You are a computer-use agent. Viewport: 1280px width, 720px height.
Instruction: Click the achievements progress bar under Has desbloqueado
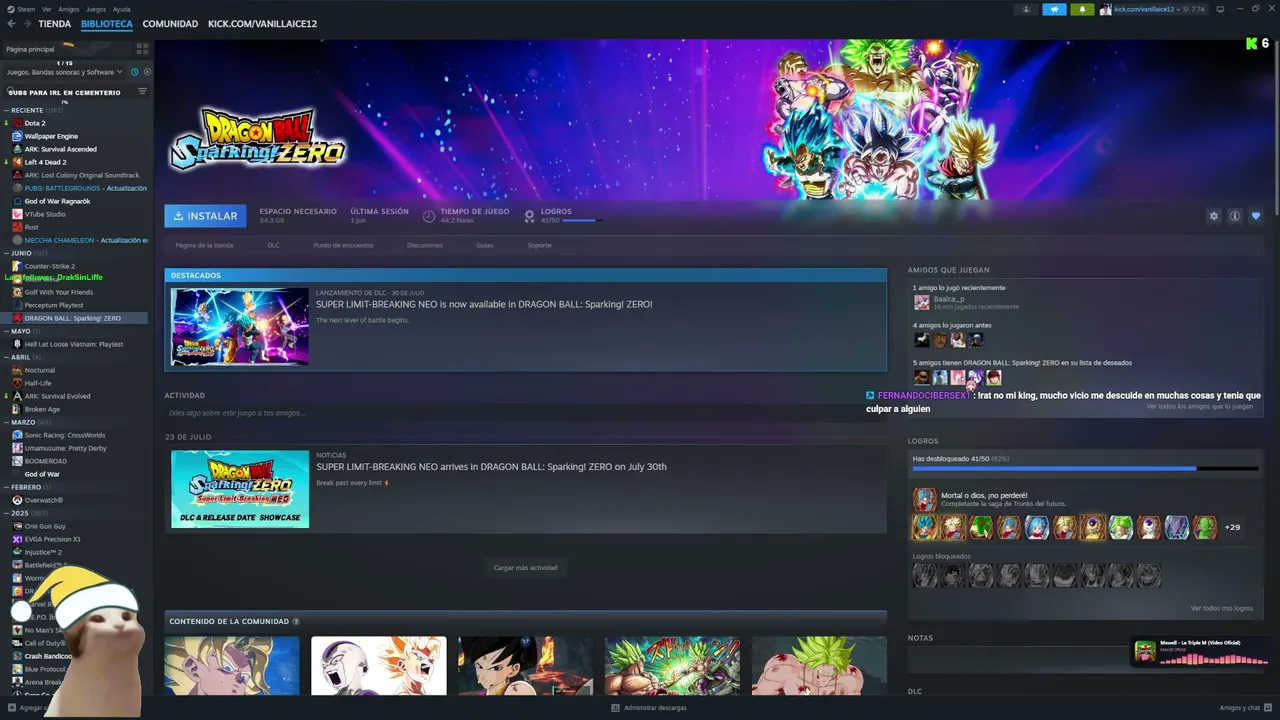(x=1085, y=468)
